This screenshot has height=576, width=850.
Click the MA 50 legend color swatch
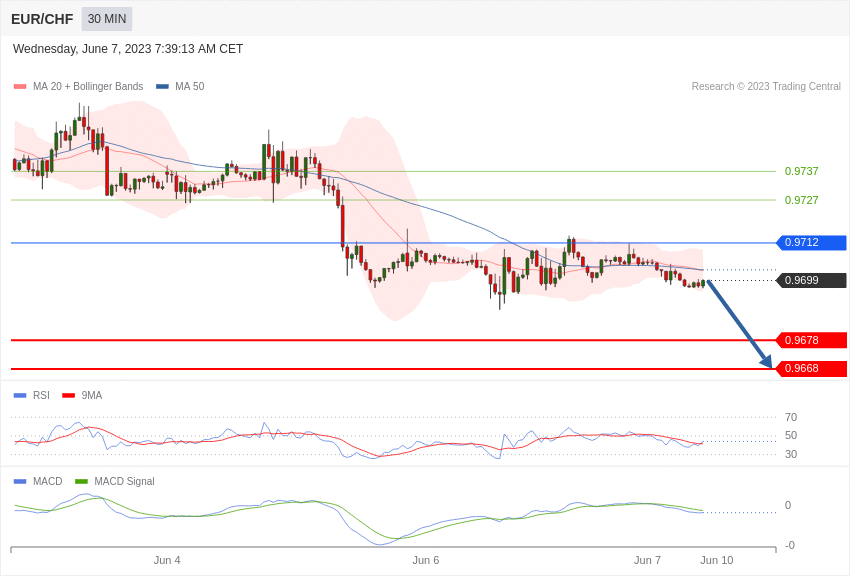click(162, 86)
